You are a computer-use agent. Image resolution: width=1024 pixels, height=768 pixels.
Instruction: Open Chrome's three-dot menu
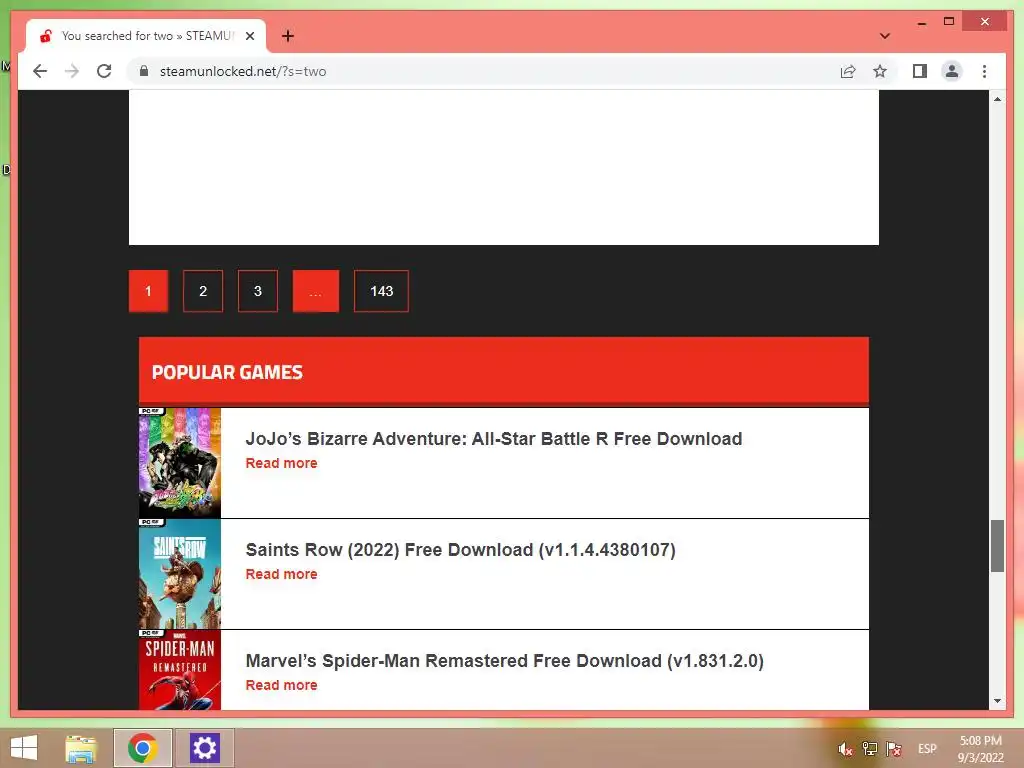click(x=984, y=71)
